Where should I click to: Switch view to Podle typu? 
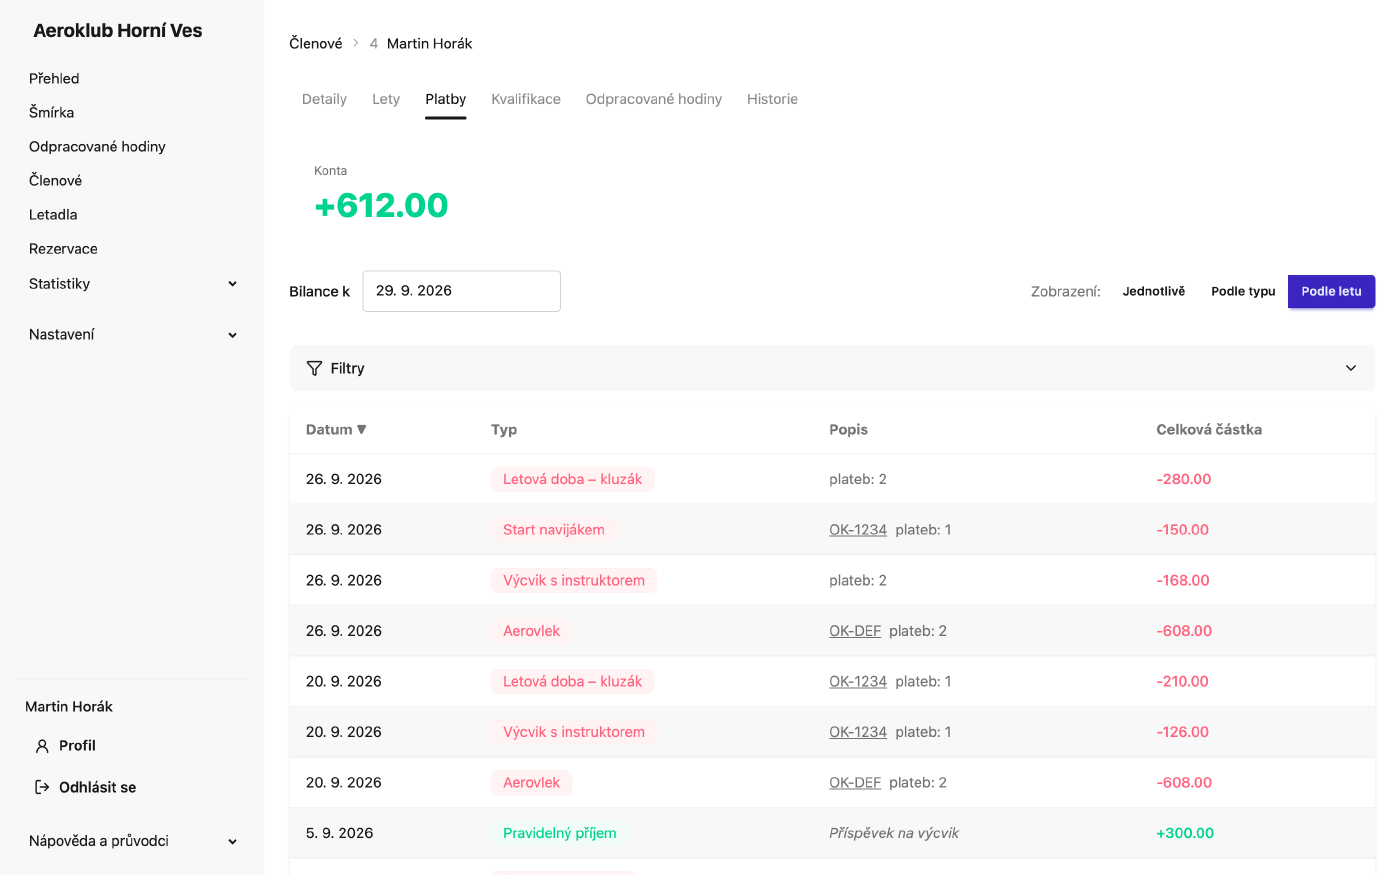click(1243, 291)
